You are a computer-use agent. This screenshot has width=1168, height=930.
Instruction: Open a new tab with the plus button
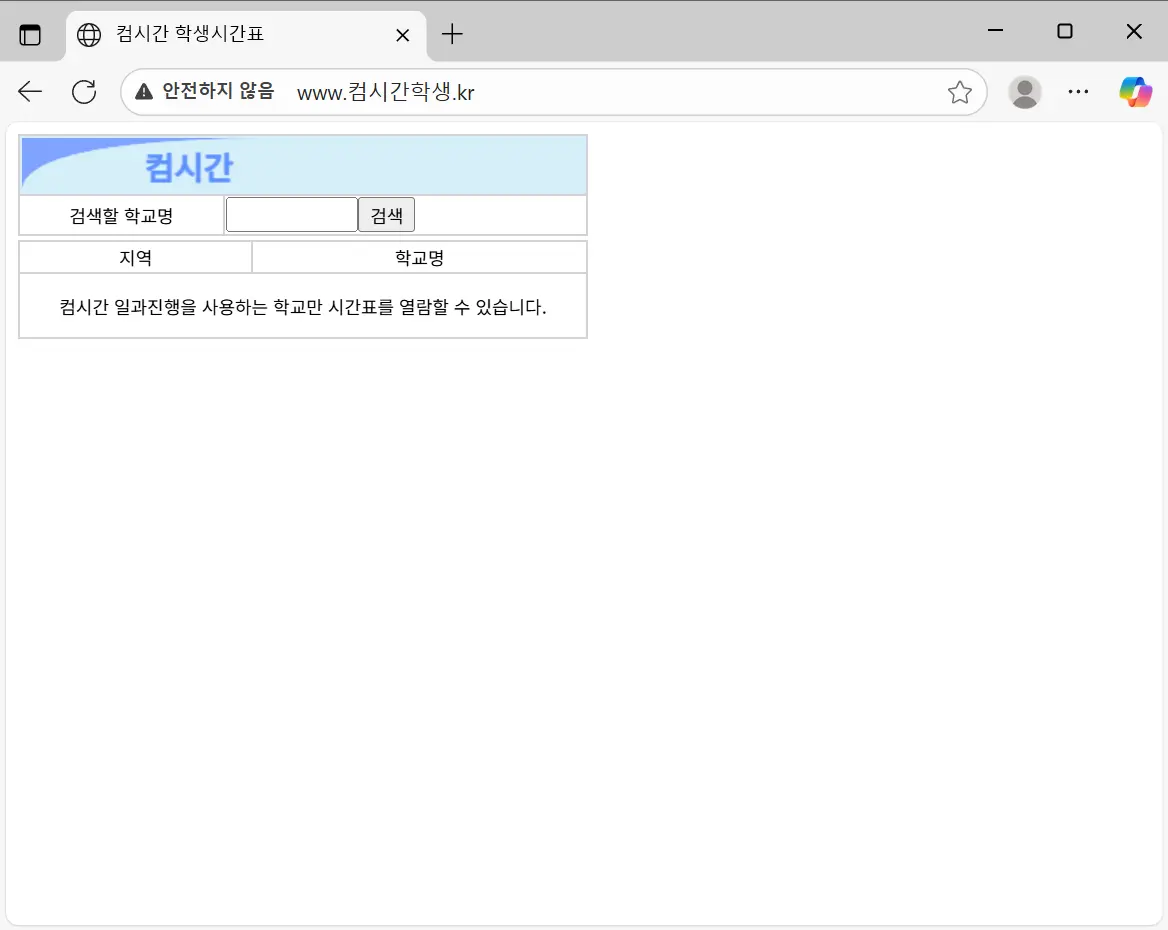click(x=452, y=33)
